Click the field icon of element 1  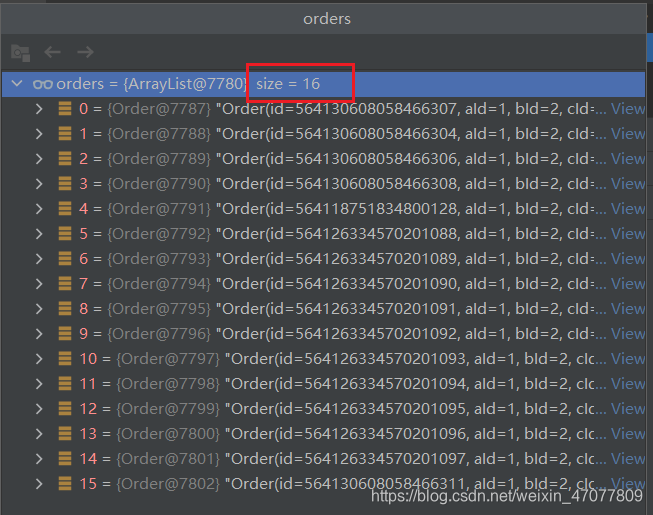click(x=65, y=134)
